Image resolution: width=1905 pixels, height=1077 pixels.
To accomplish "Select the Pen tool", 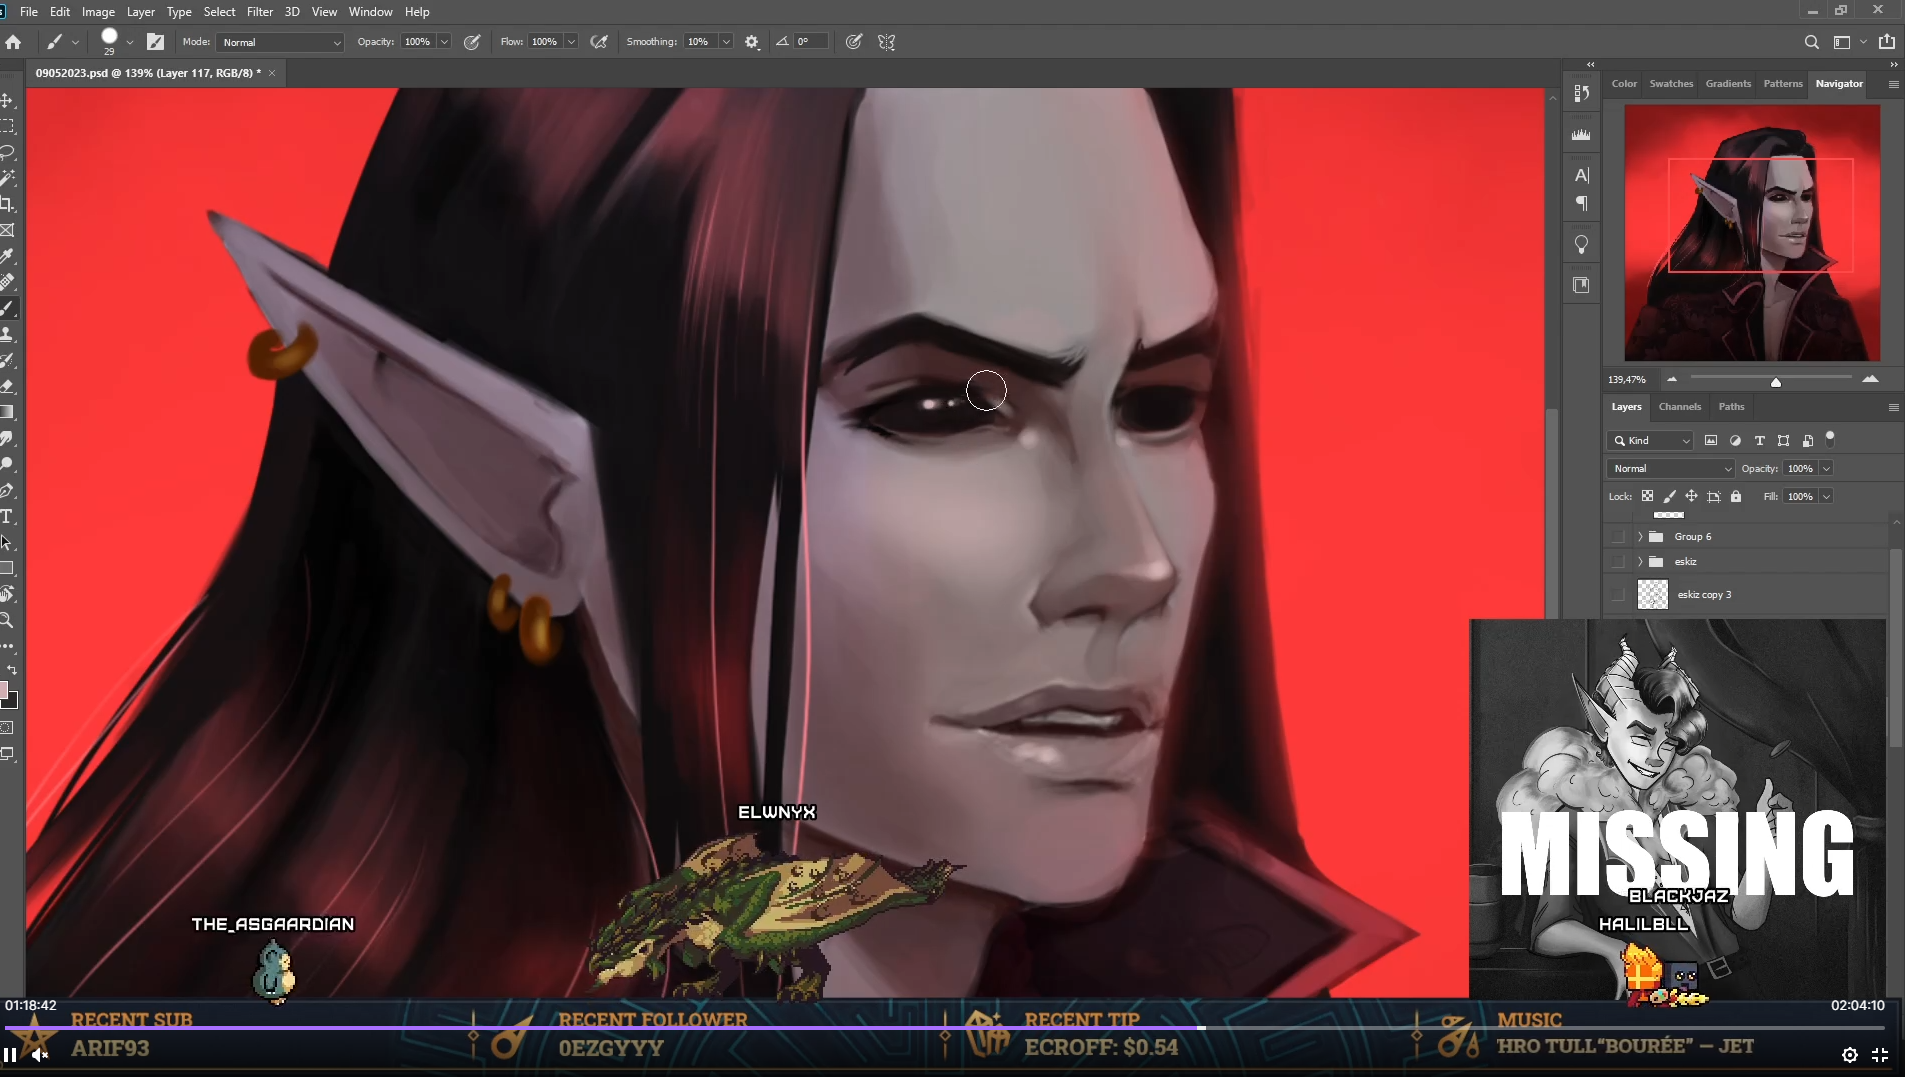I will [7, 490].
